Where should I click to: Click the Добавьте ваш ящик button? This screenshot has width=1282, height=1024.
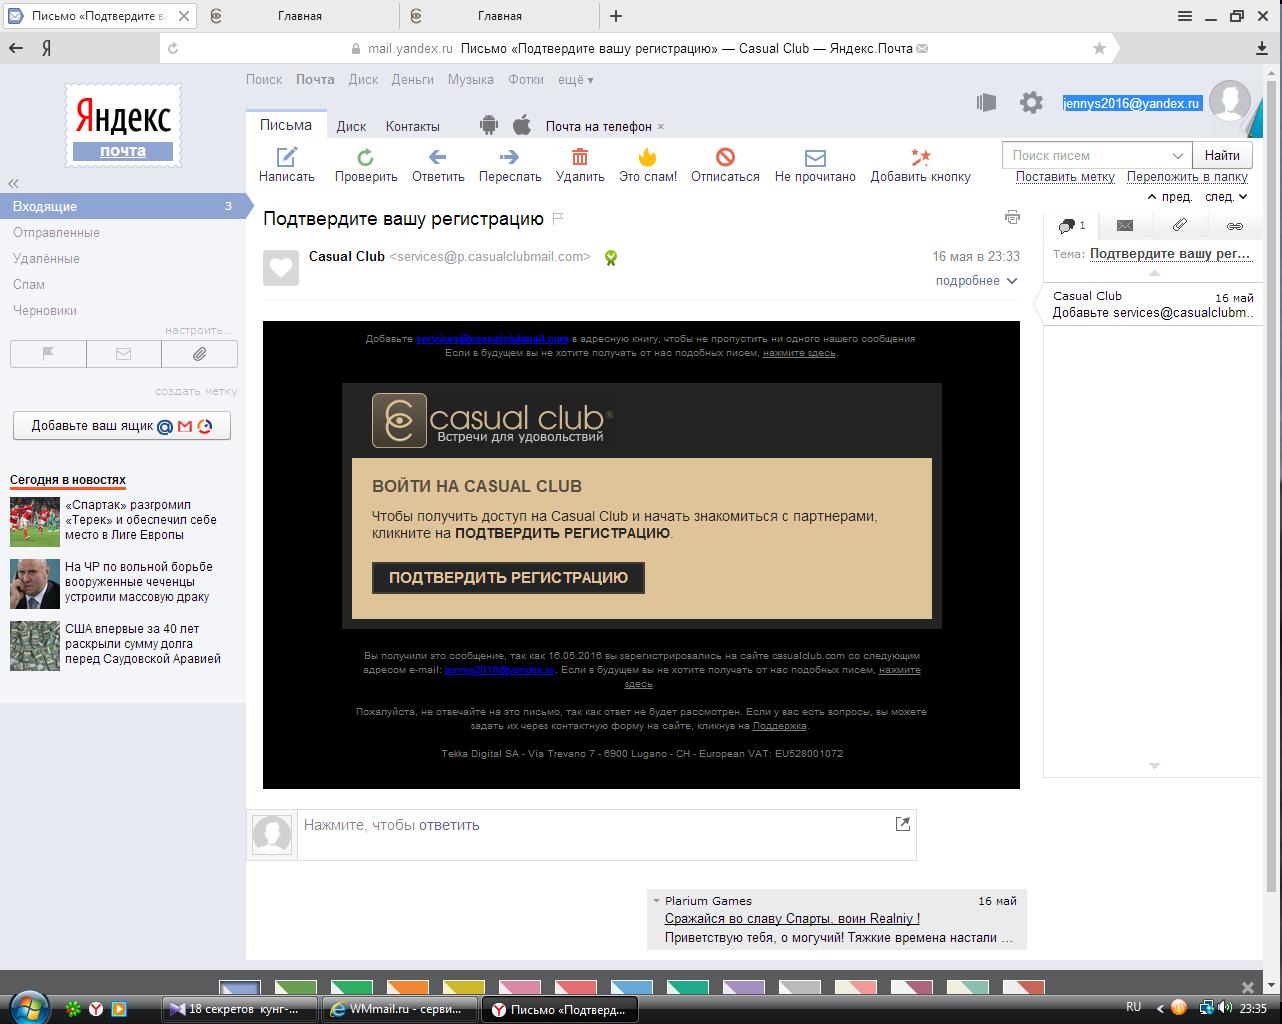122,425
